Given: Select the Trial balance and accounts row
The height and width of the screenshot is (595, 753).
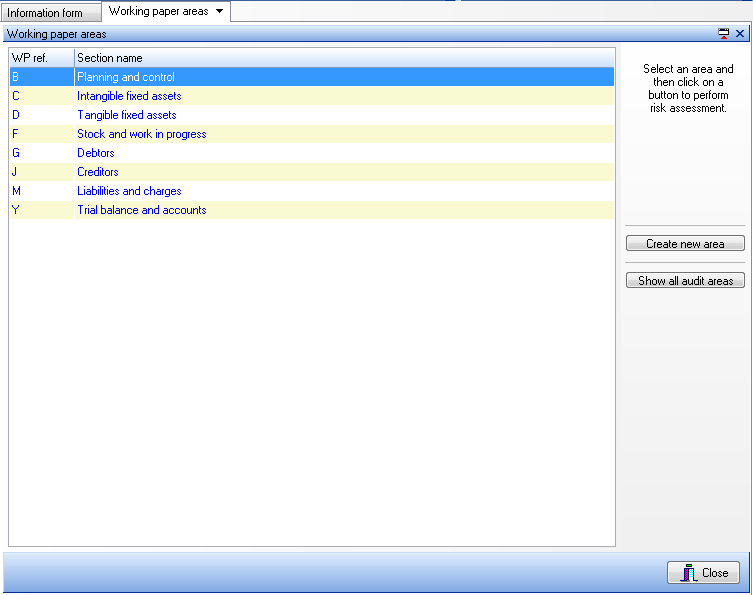Looking at the screenshot, I should pyautogui.click(x=312, y=210).
